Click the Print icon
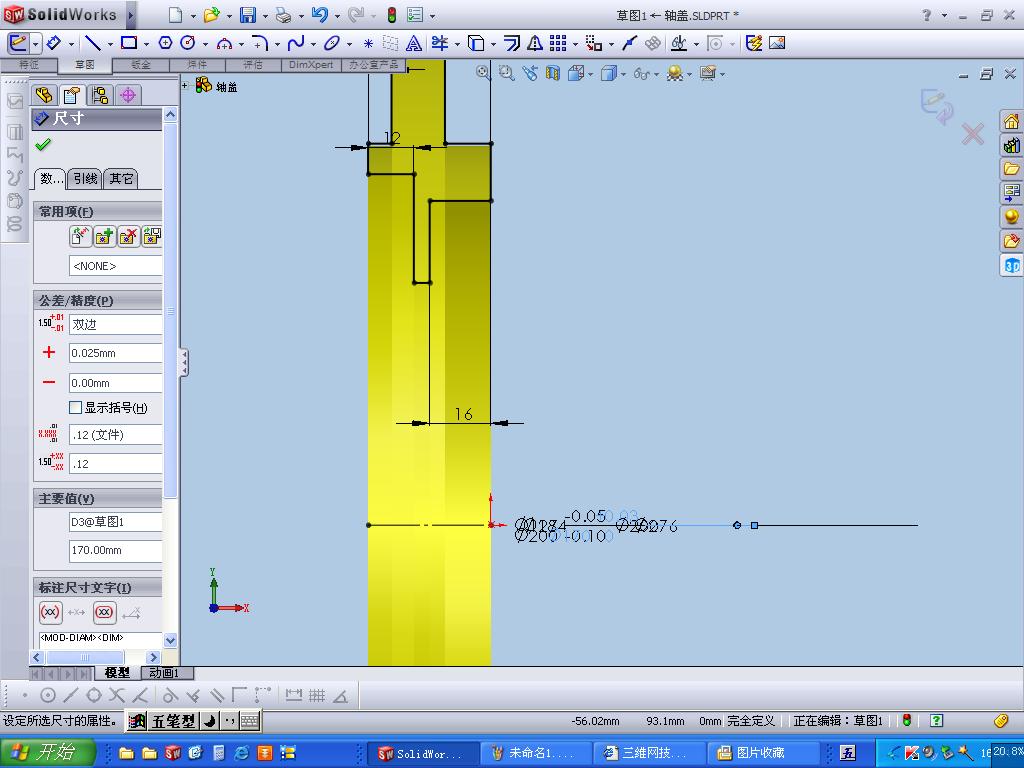The width and height of the screenshot is (1024, 768). 283,14
